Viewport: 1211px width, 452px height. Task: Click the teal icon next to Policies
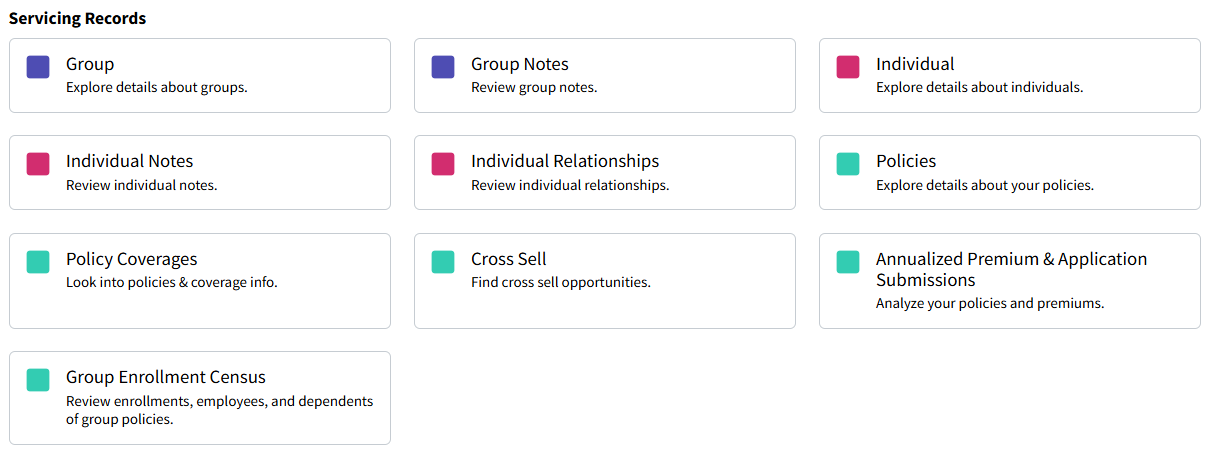pos(848,164)
